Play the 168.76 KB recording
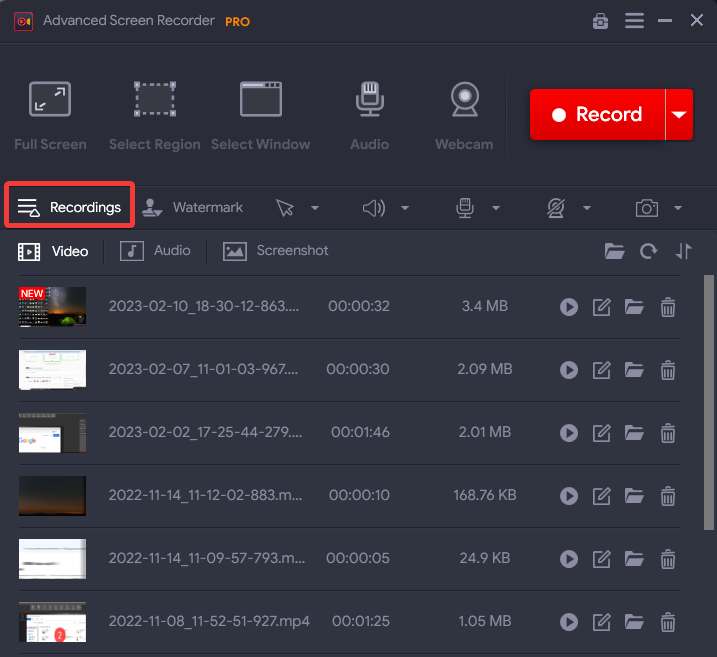The image size is (717, 657). pos(569,496)
